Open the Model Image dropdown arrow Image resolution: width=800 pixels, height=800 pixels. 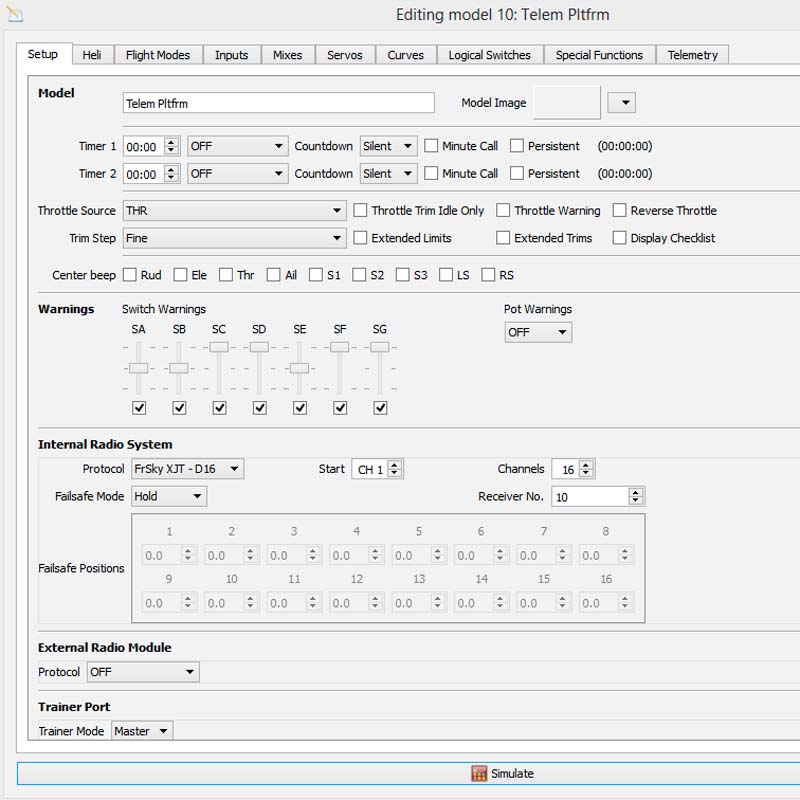click(622, 103)
